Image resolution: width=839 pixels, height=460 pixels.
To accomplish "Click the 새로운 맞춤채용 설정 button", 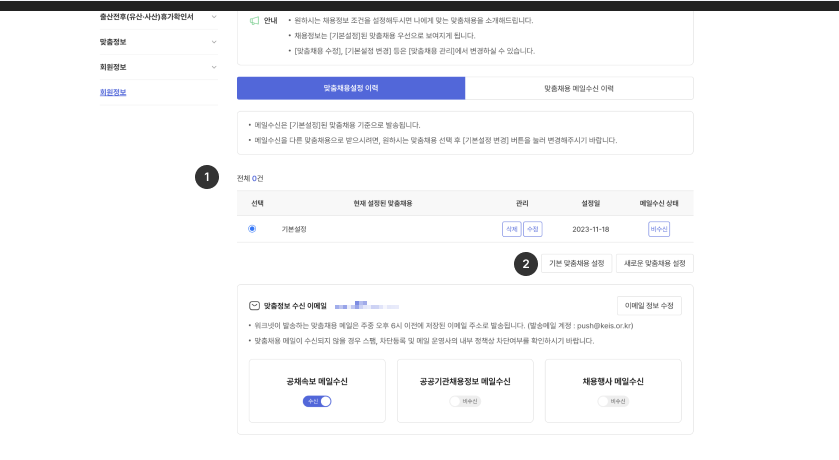I will click(655, 263).
